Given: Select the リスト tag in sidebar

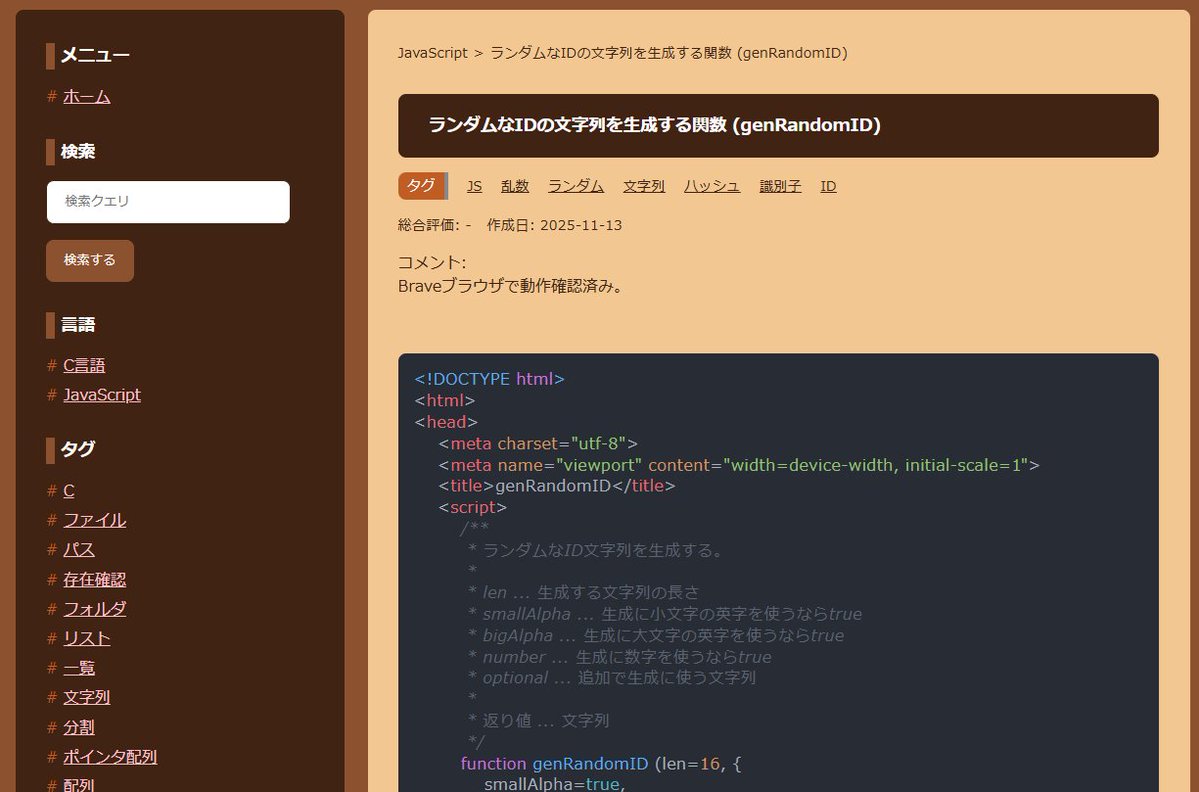Looking at the screenshot, I should (86, 638).
